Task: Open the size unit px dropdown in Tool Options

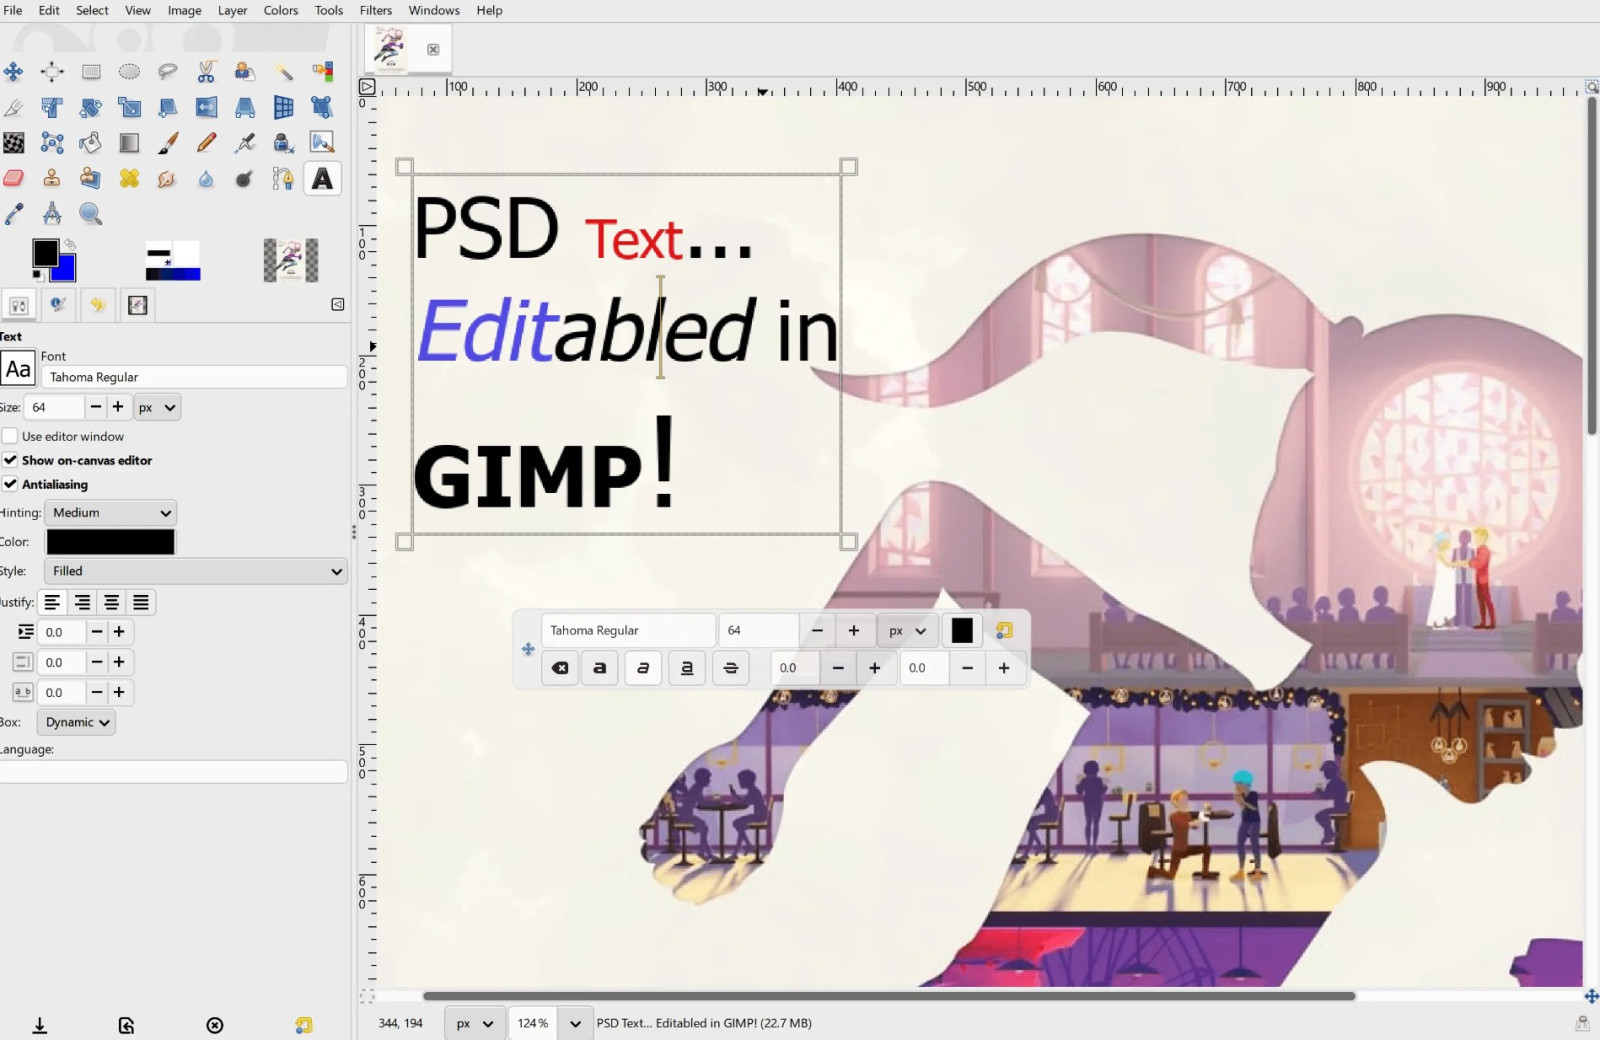Action: pos(157,407)
